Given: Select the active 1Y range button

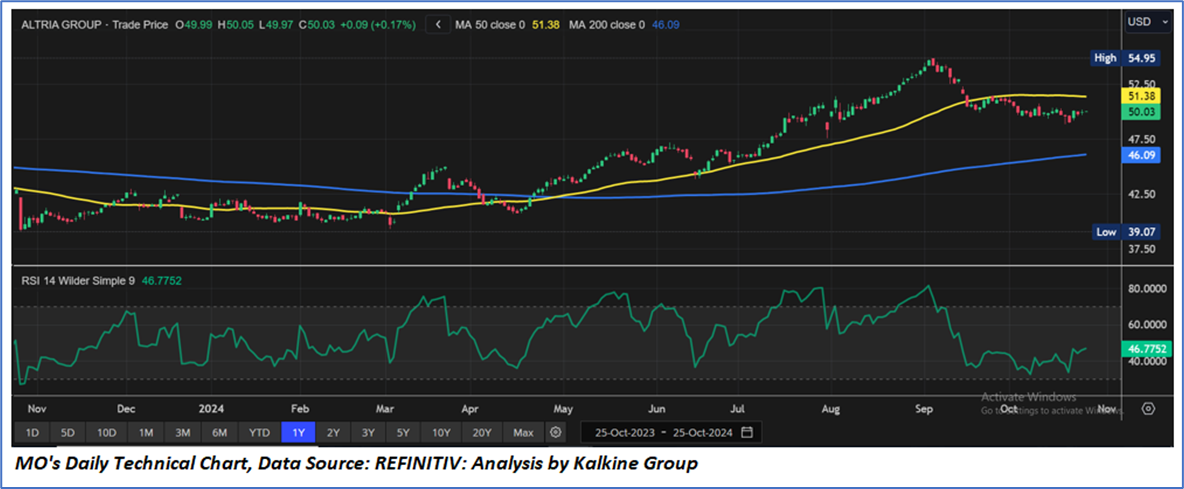Looking at the screenshot, I should [297, 433].
